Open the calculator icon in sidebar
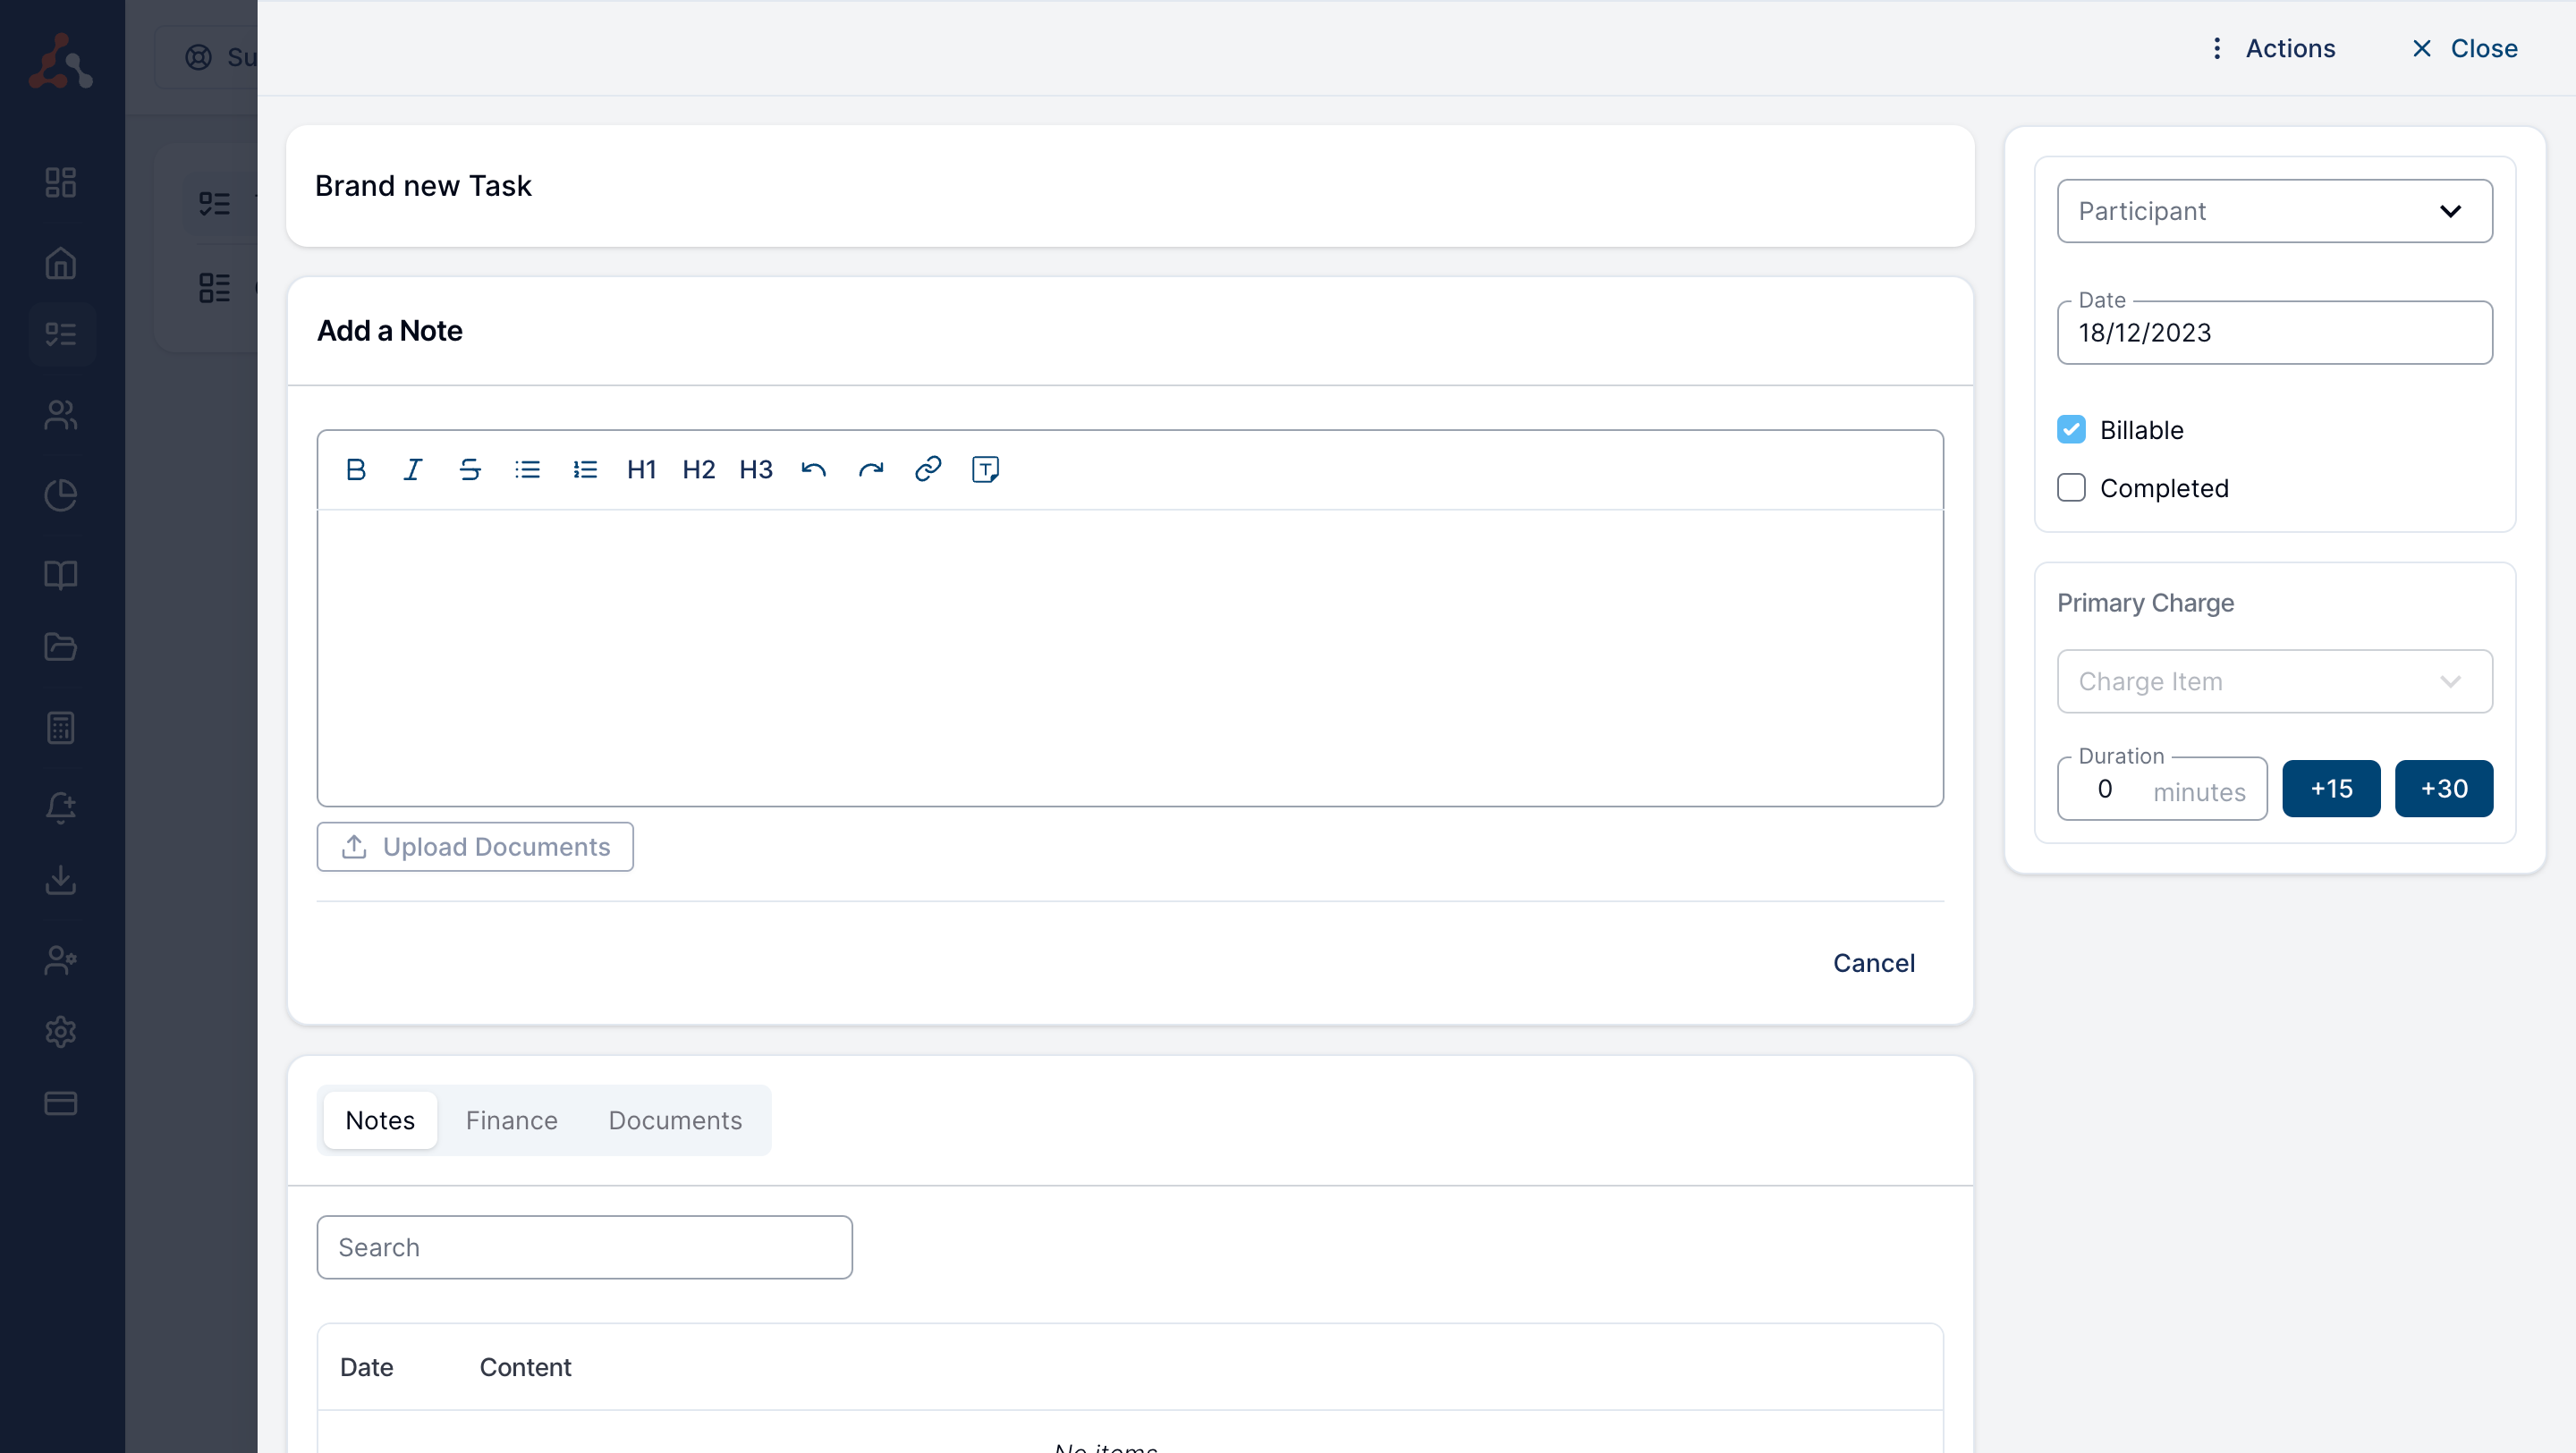 pos(61,728)
